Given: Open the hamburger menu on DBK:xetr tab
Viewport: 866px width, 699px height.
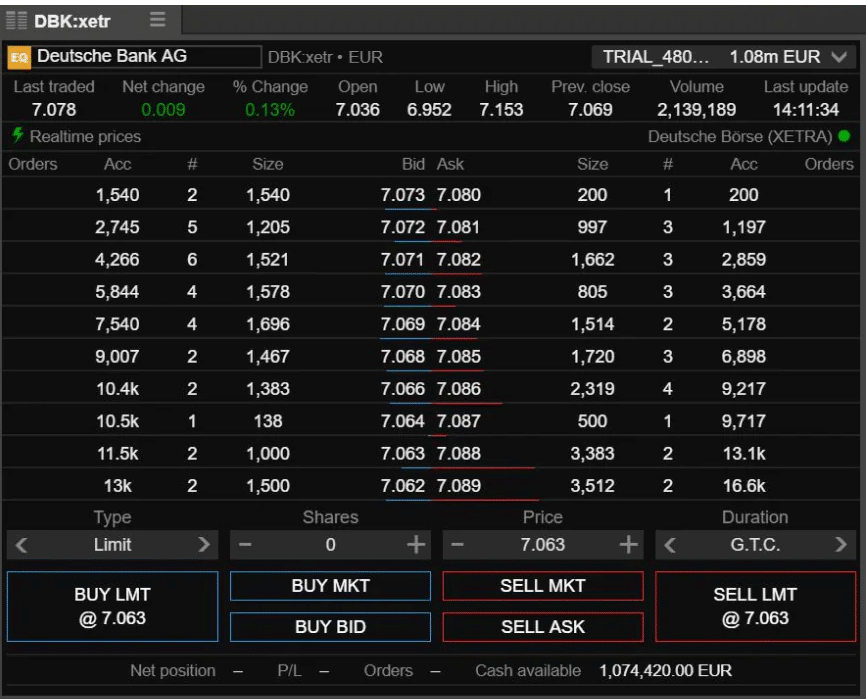Looking at the screenshot, I should click(x=157, y=20).
